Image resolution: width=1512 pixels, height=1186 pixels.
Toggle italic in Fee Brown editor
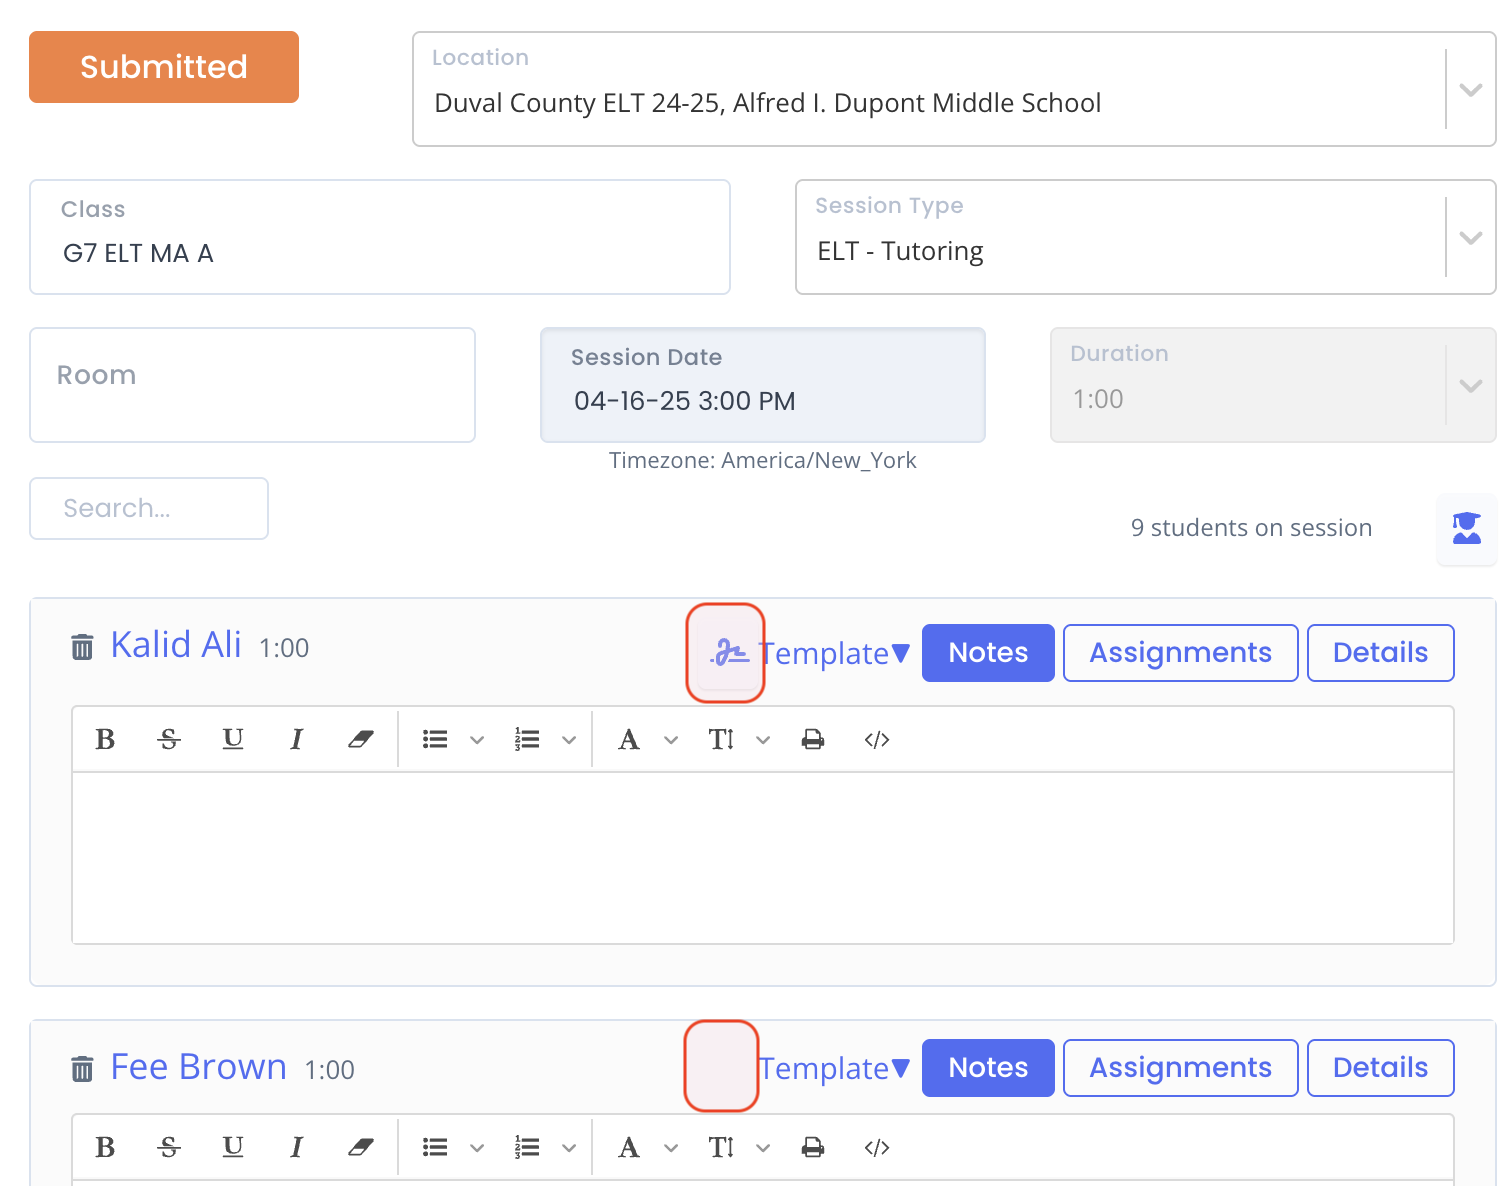pyautogui.click(x=296, y=1147)
